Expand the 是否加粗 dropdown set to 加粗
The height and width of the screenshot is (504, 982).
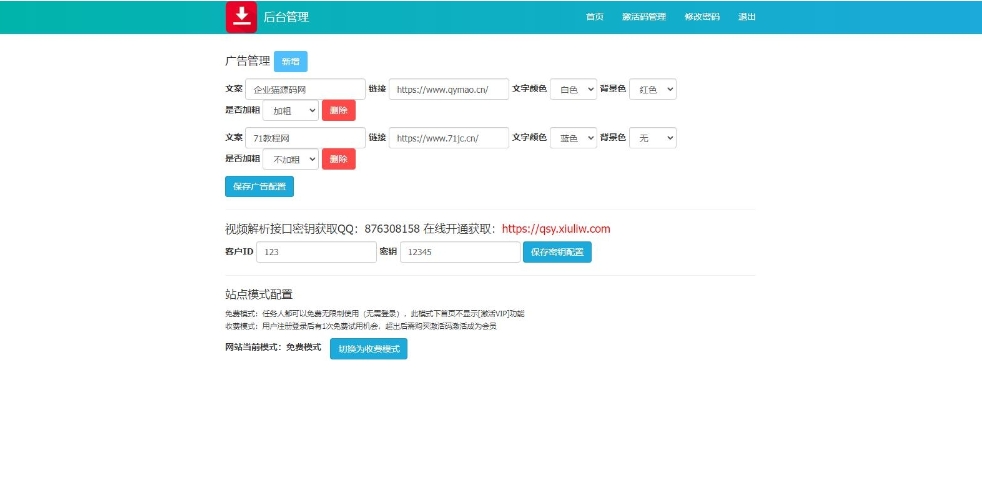tap(290, 110)
